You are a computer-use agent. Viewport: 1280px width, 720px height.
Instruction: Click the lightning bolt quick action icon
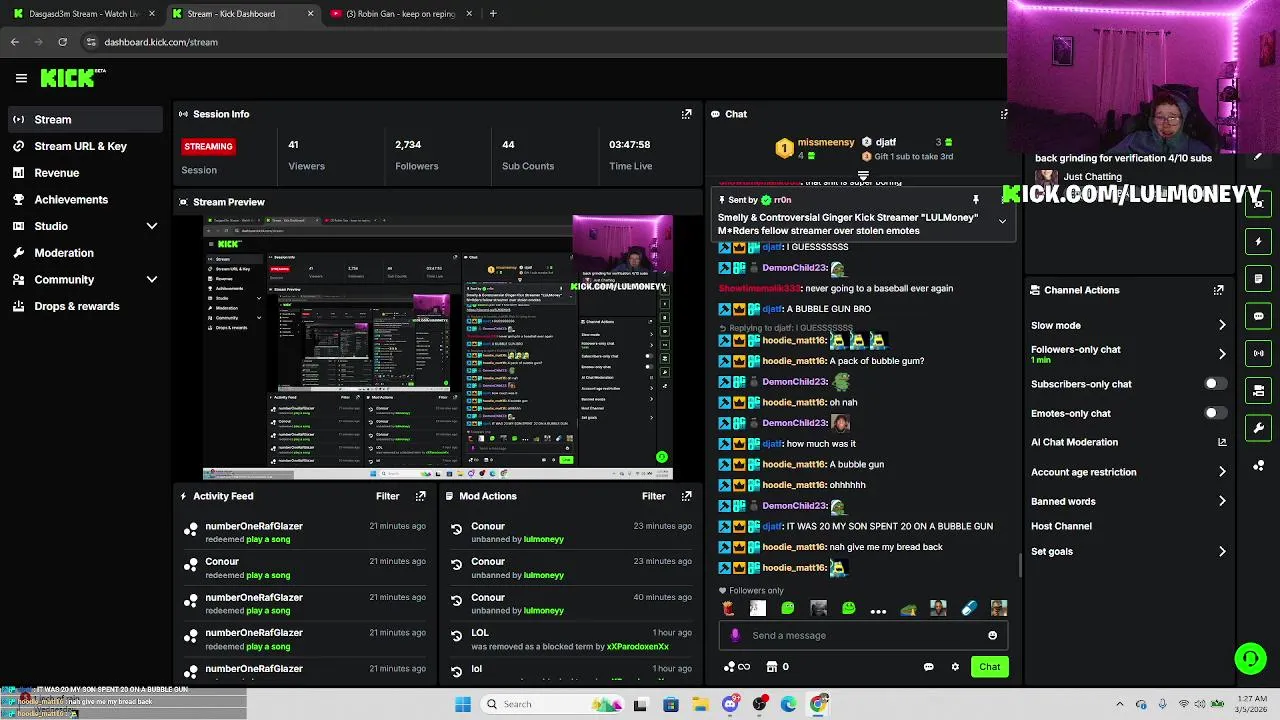coord(1258,241)
